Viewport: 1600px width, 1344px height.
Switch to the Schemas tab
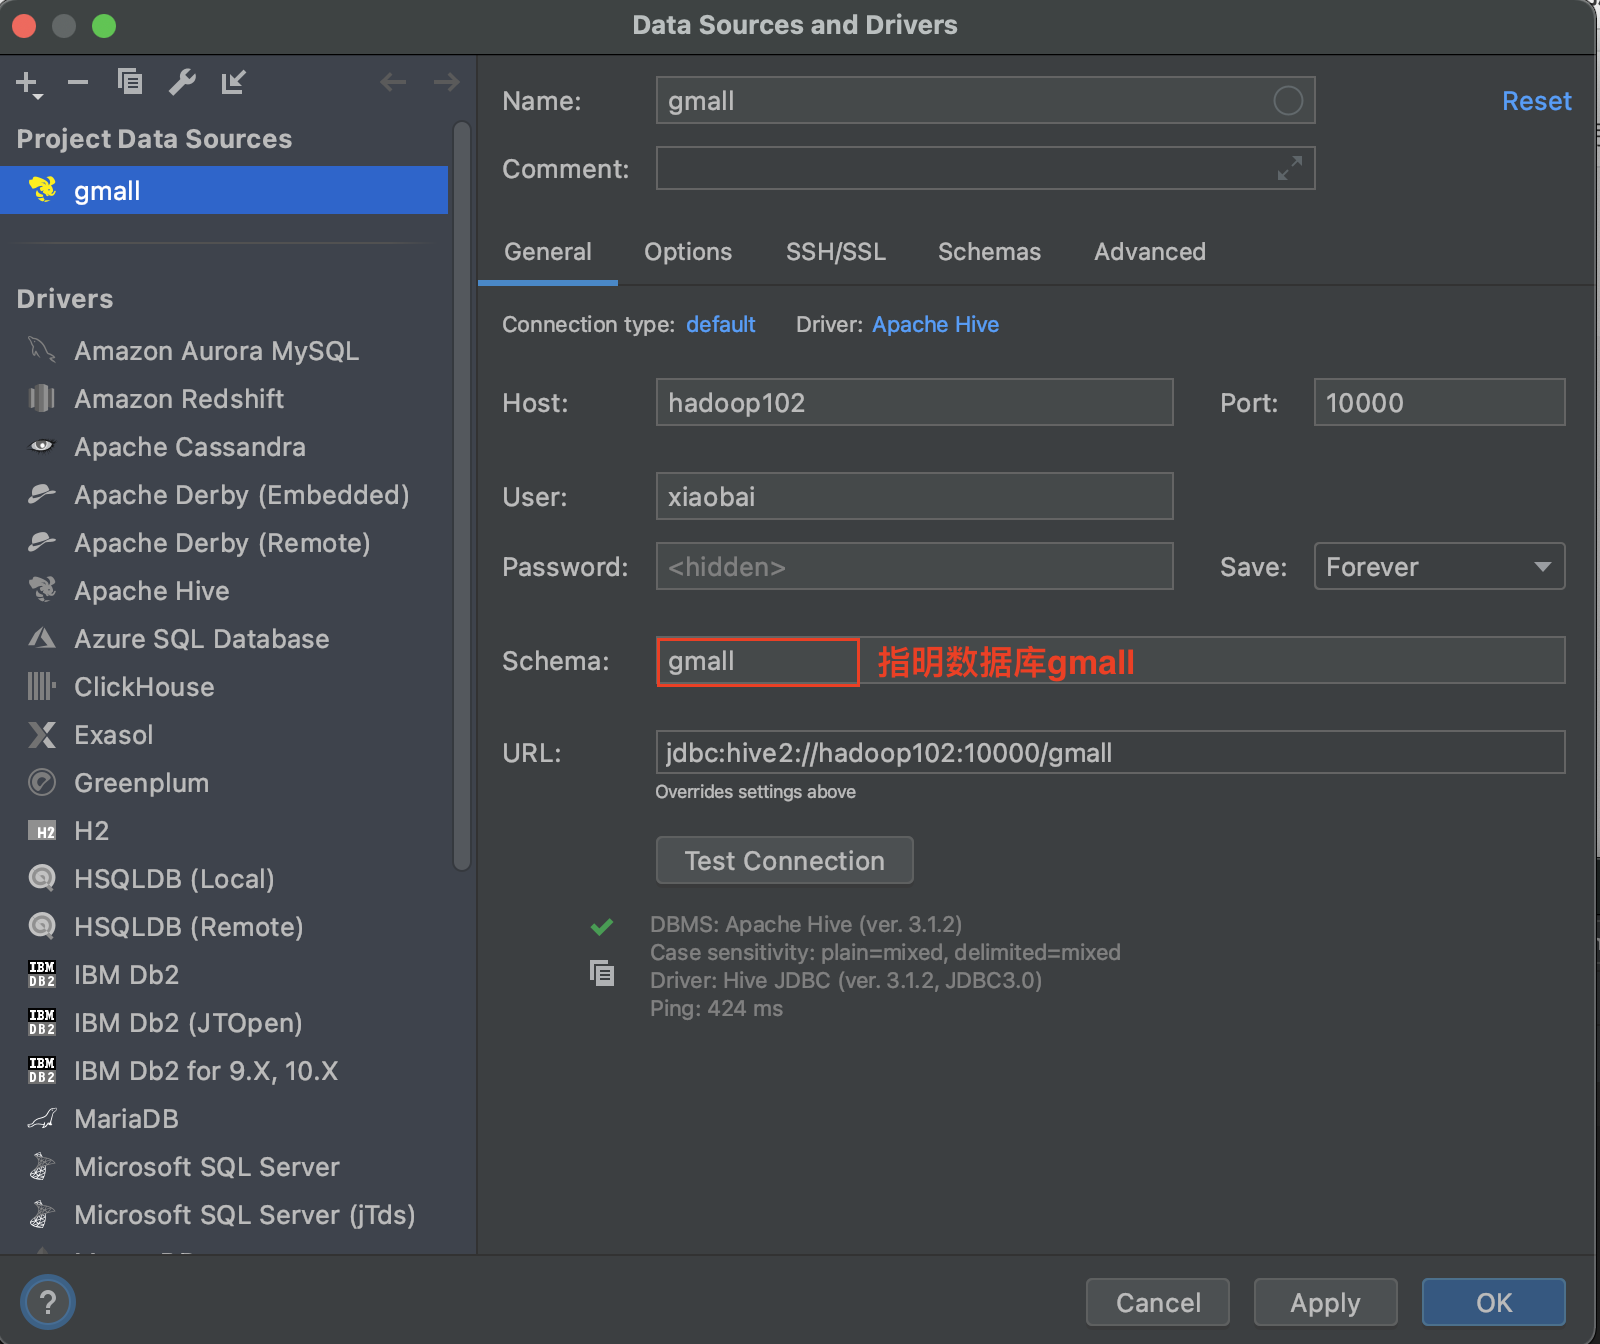pyautogui.click(x=989, y=252)
